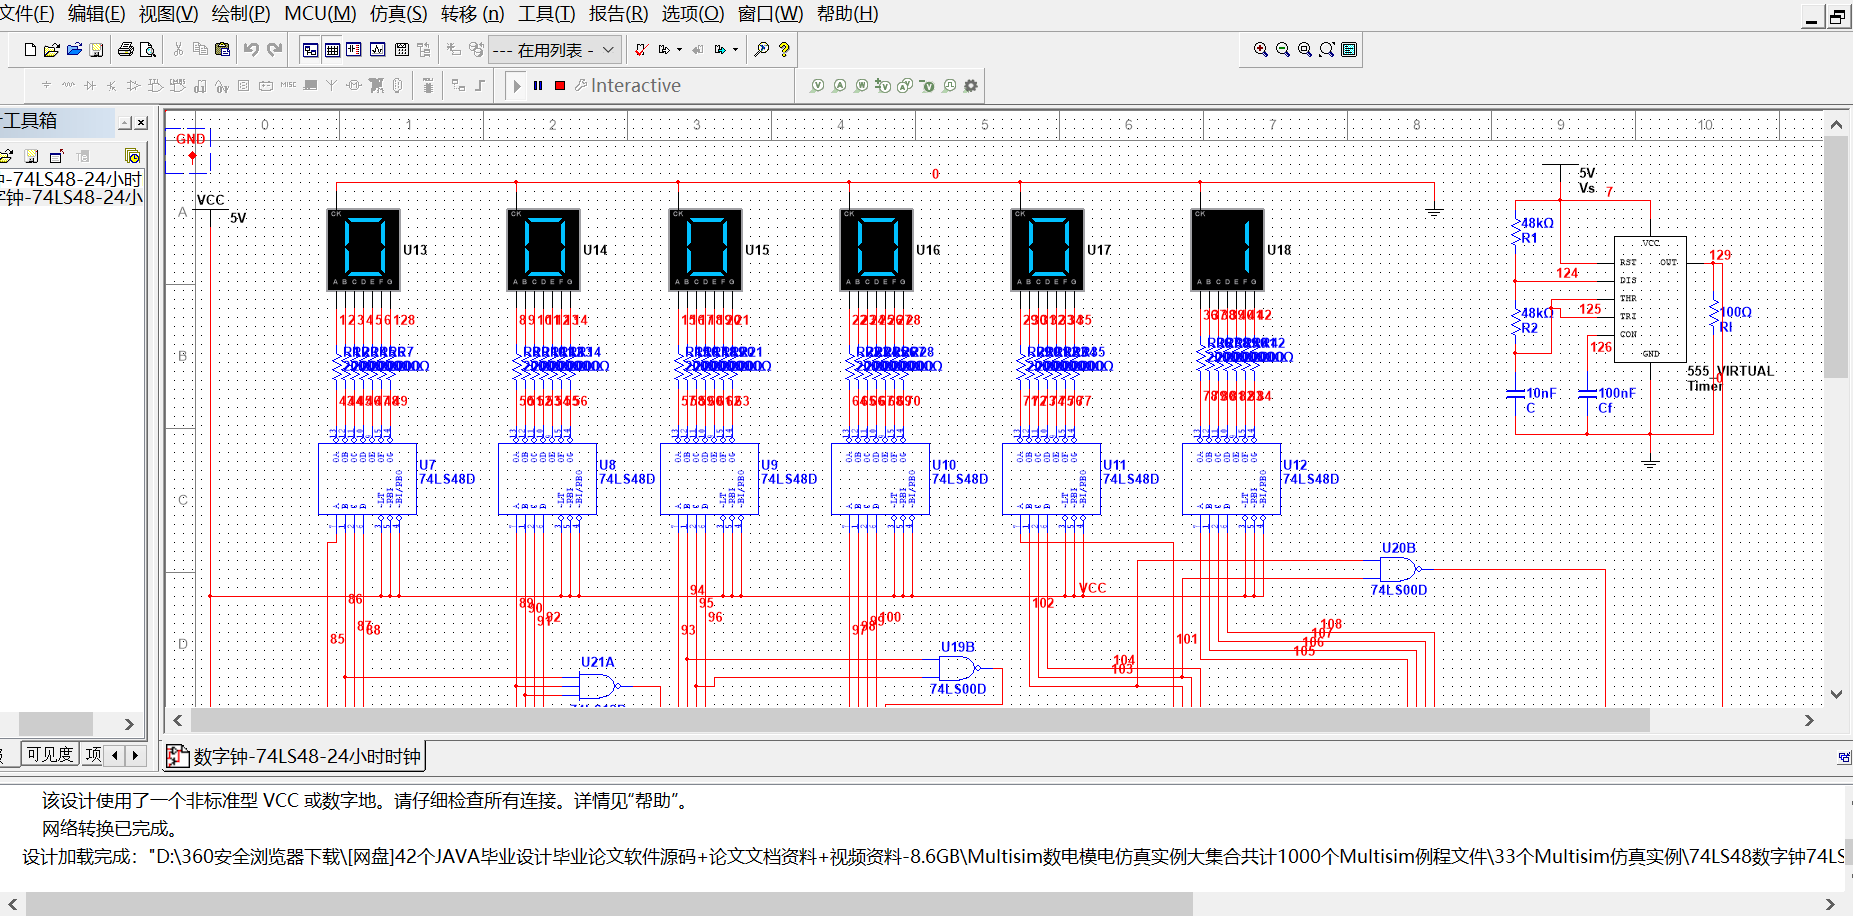
Task: Save the current design with main toolbar floppy icon
Action: pos(96,49)
